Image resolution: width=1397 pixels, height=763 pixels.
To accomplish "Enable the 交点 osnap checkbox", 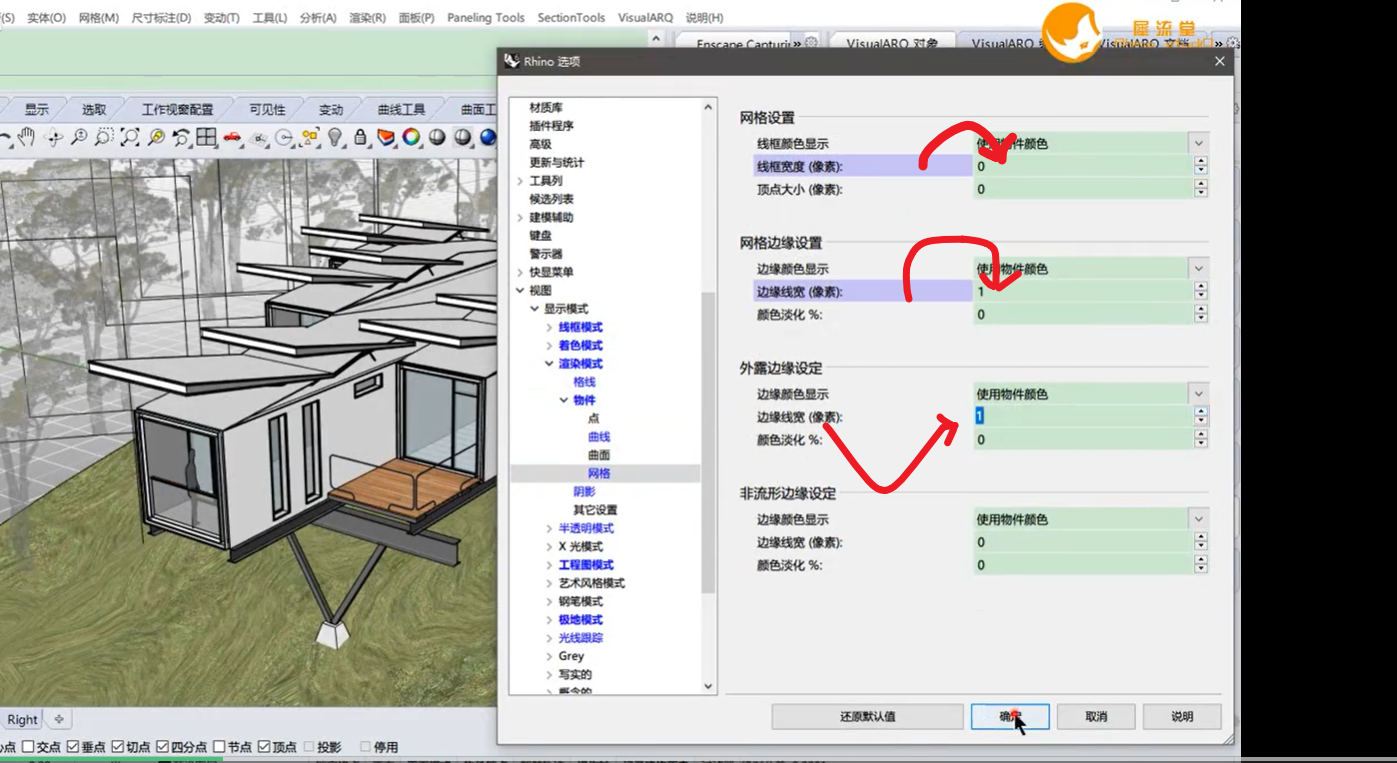I will (x=28, y=747).
